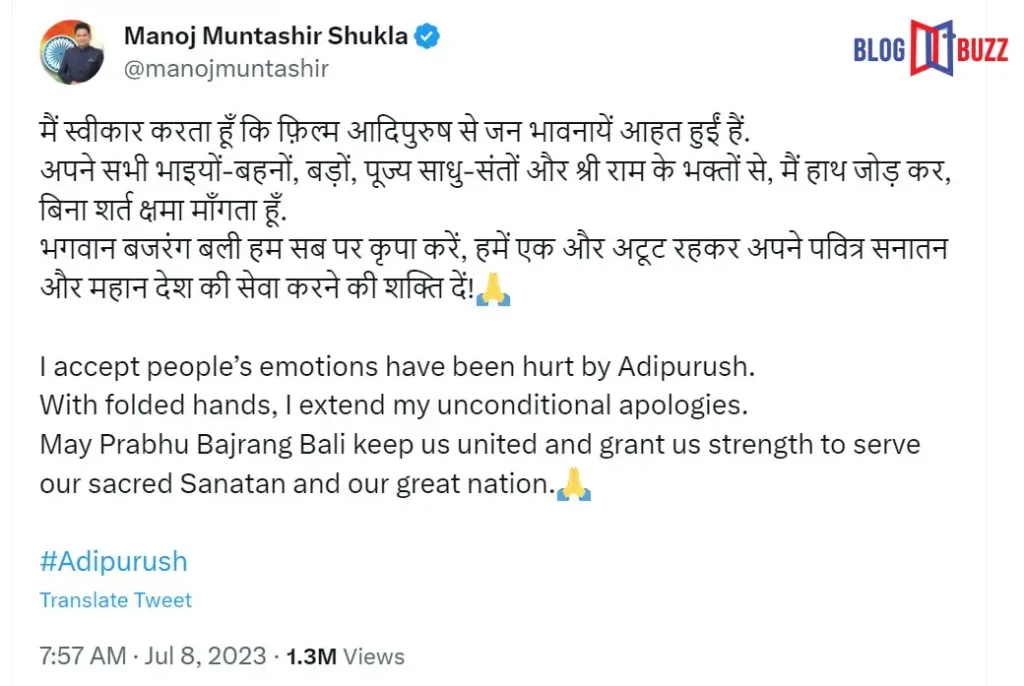Open Manoj Muntashir's profile avatar photo

pyautogui.click(x=71, y=52)
